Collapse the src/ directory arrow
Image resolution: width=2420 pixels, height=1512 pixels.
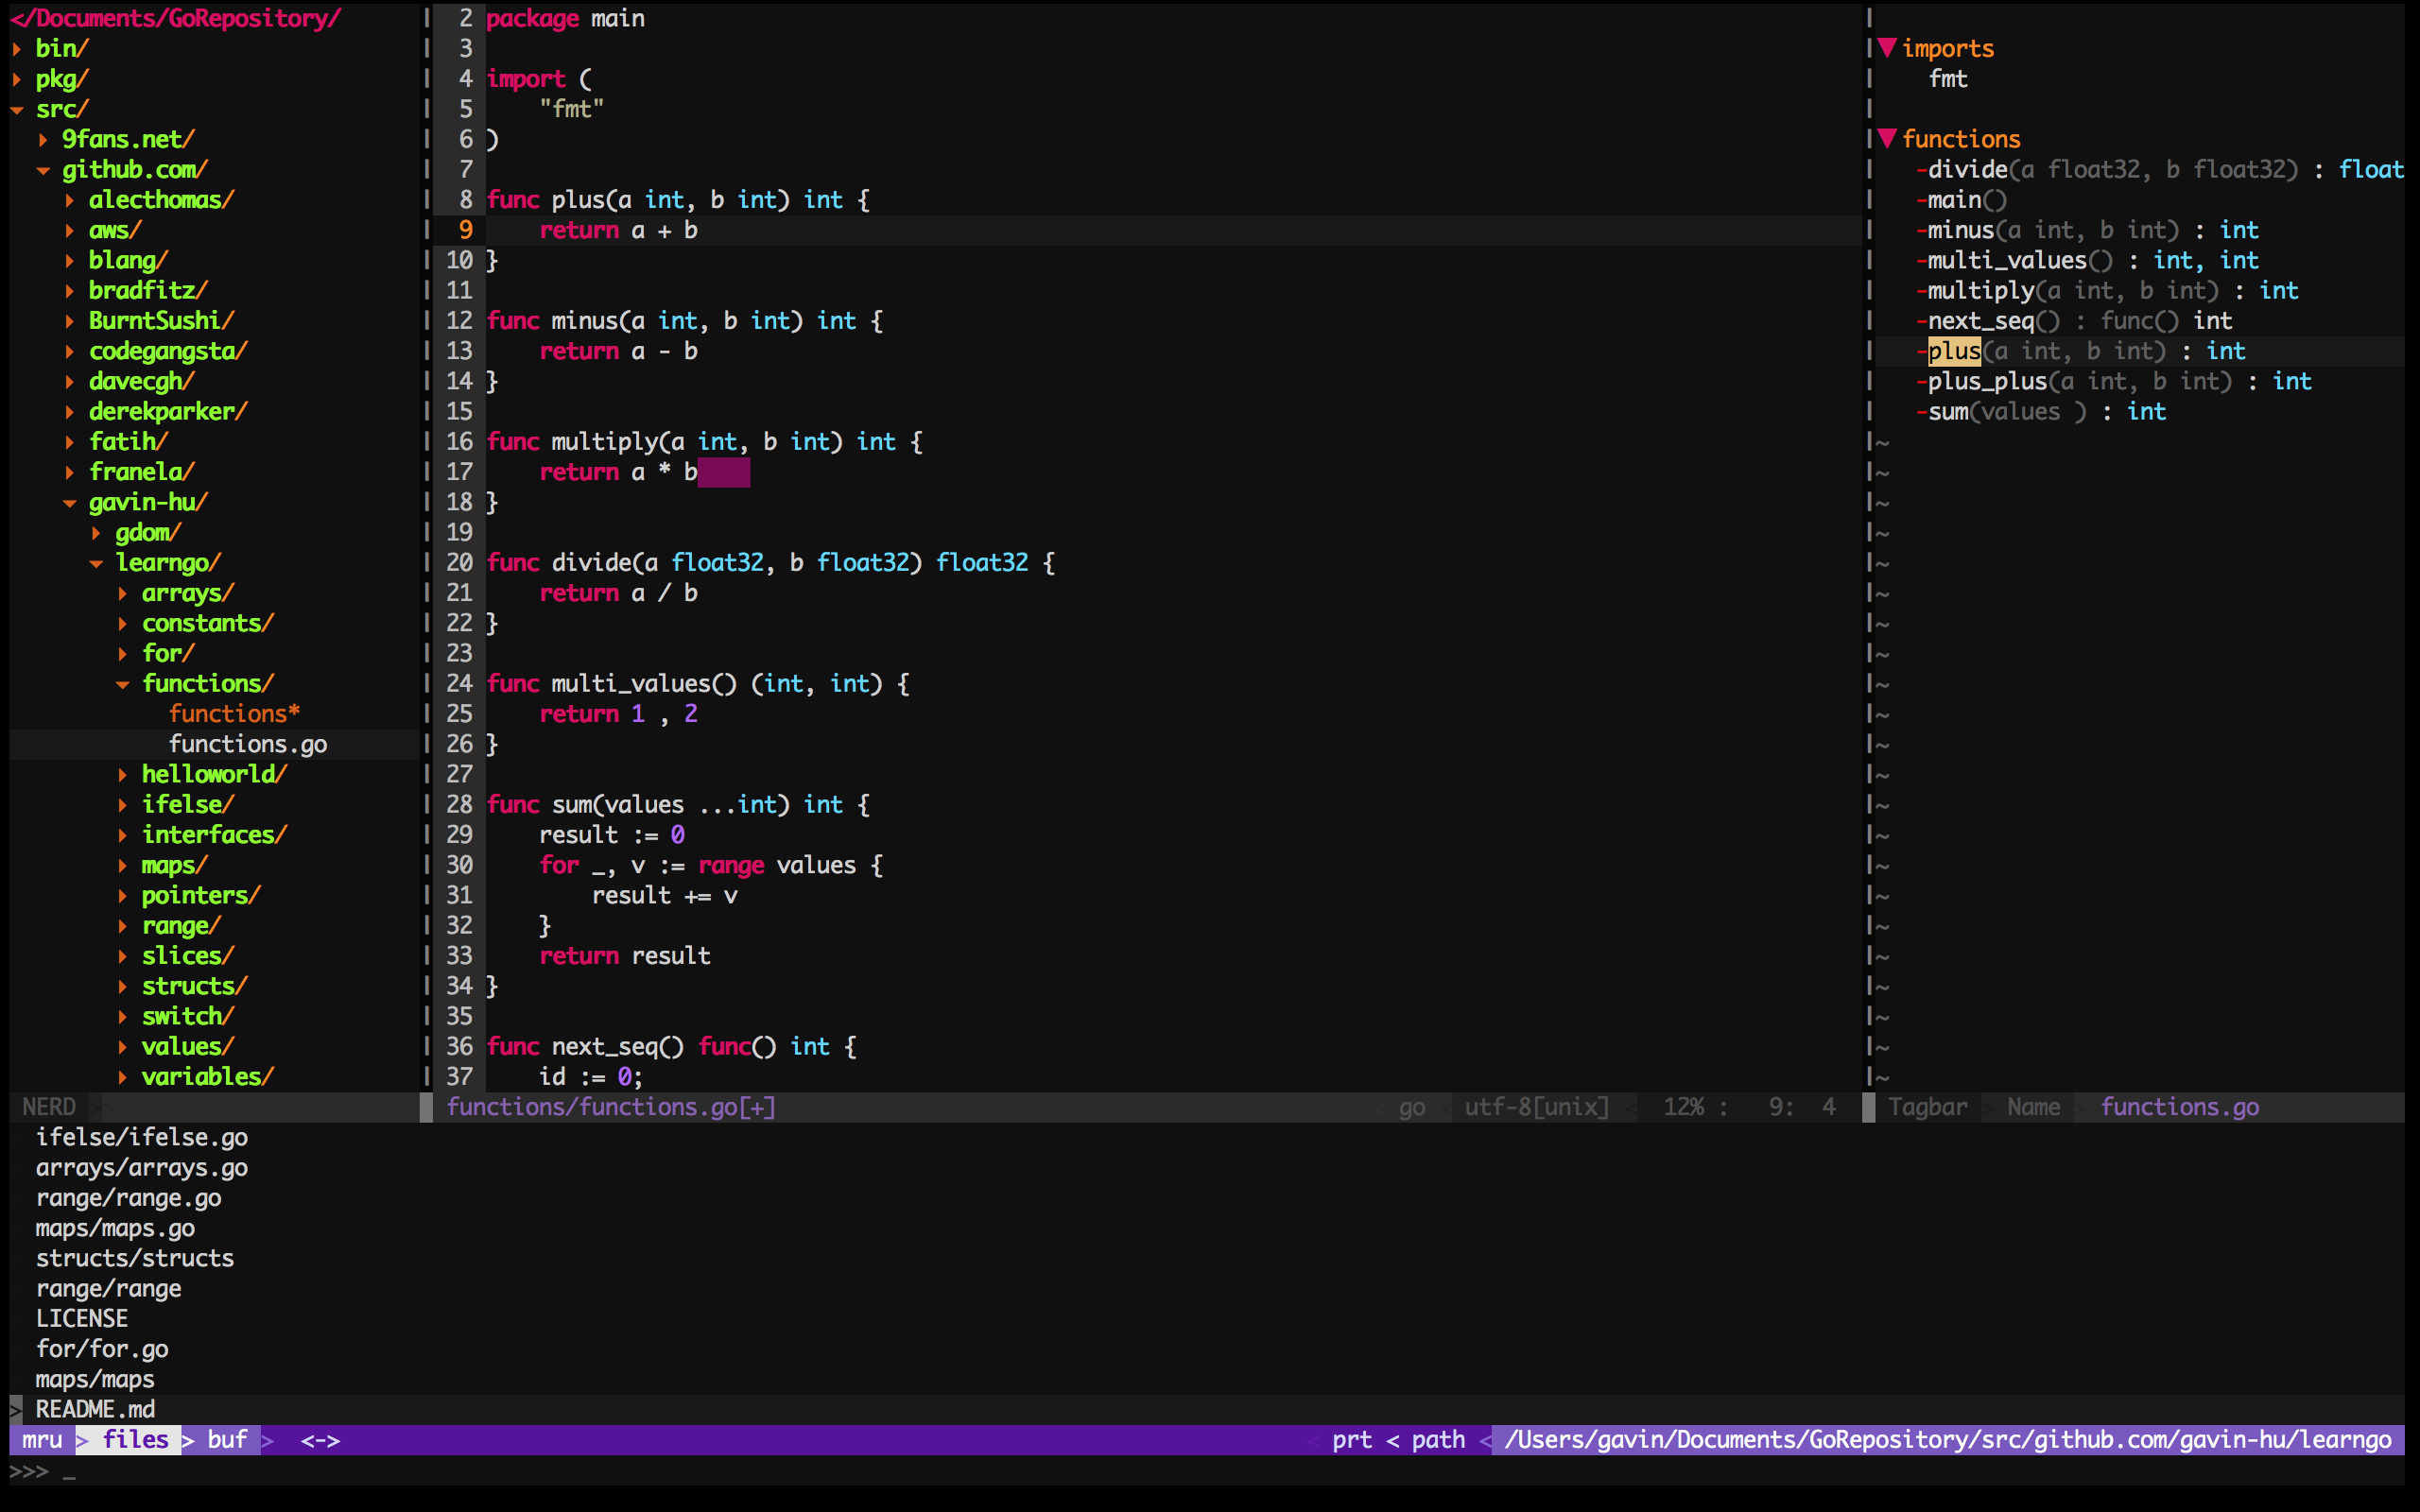pyautogui.click(x=17, y=110)
